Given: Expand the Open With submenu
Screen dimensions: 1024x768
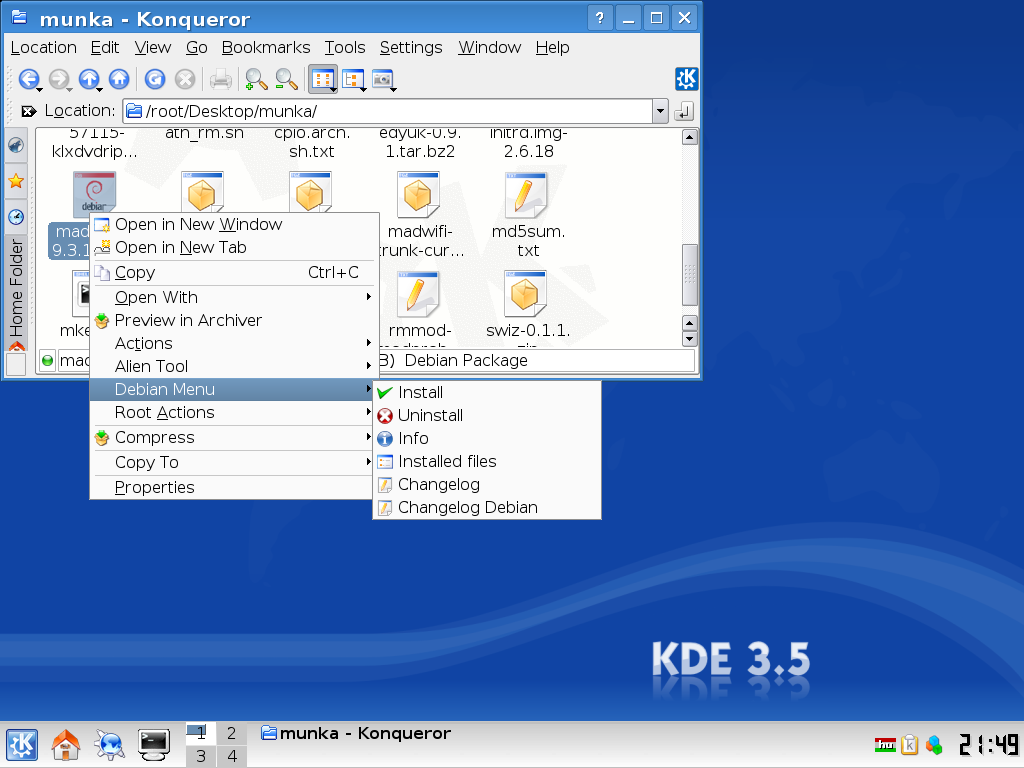Looking at the screenshot, I should (232, 297).
